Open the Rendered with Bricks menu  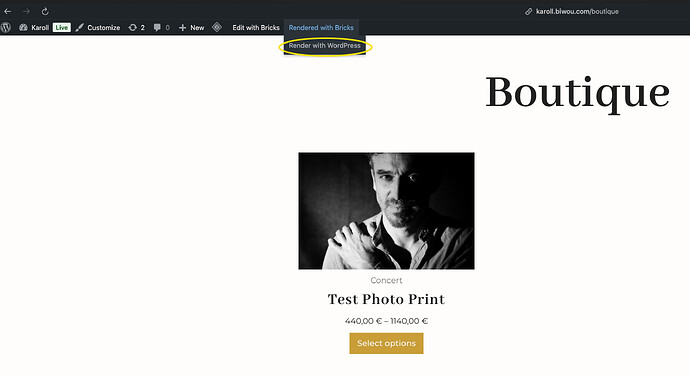click(321, 27)
